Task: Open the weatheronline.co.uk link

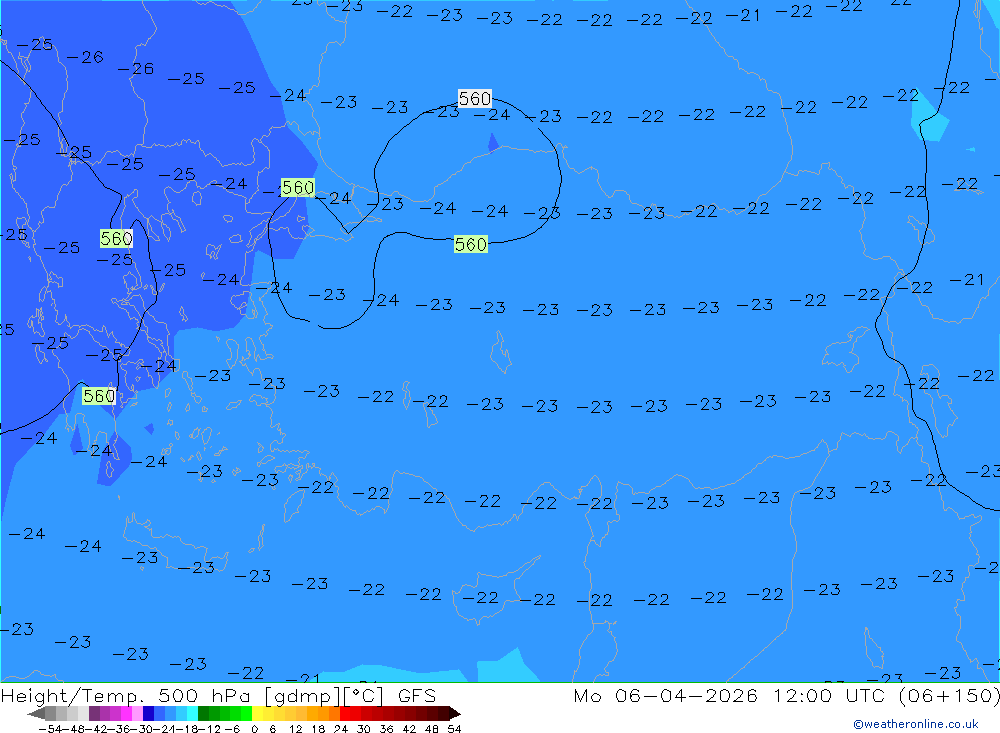Action: click(x=916, y=723)
